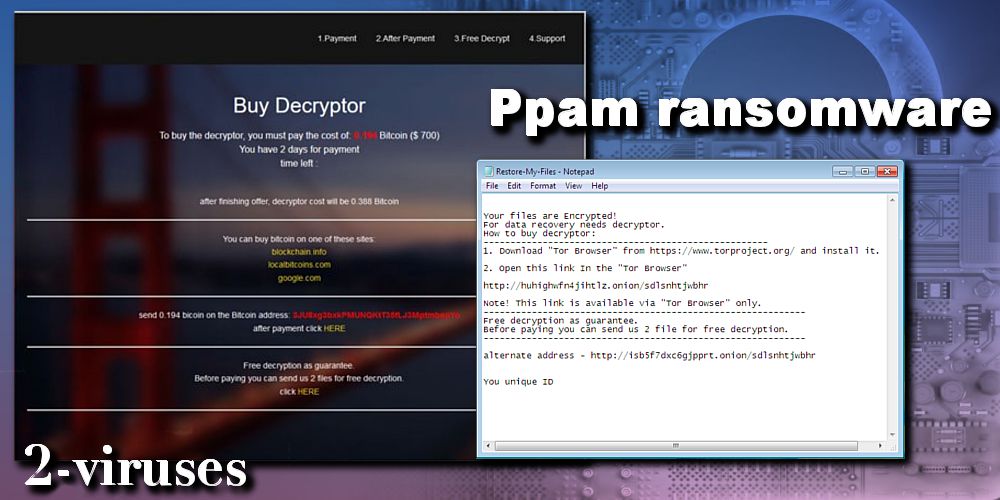Viewport: 1000px width, 500px height.
Task: Click HERE link for free decryption
Action: (308, 392)
